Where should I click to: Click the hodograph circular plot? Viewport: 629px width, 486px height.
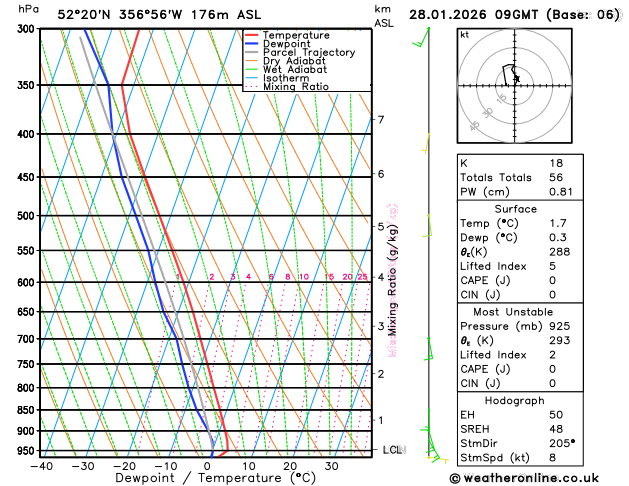coord(515,86)
